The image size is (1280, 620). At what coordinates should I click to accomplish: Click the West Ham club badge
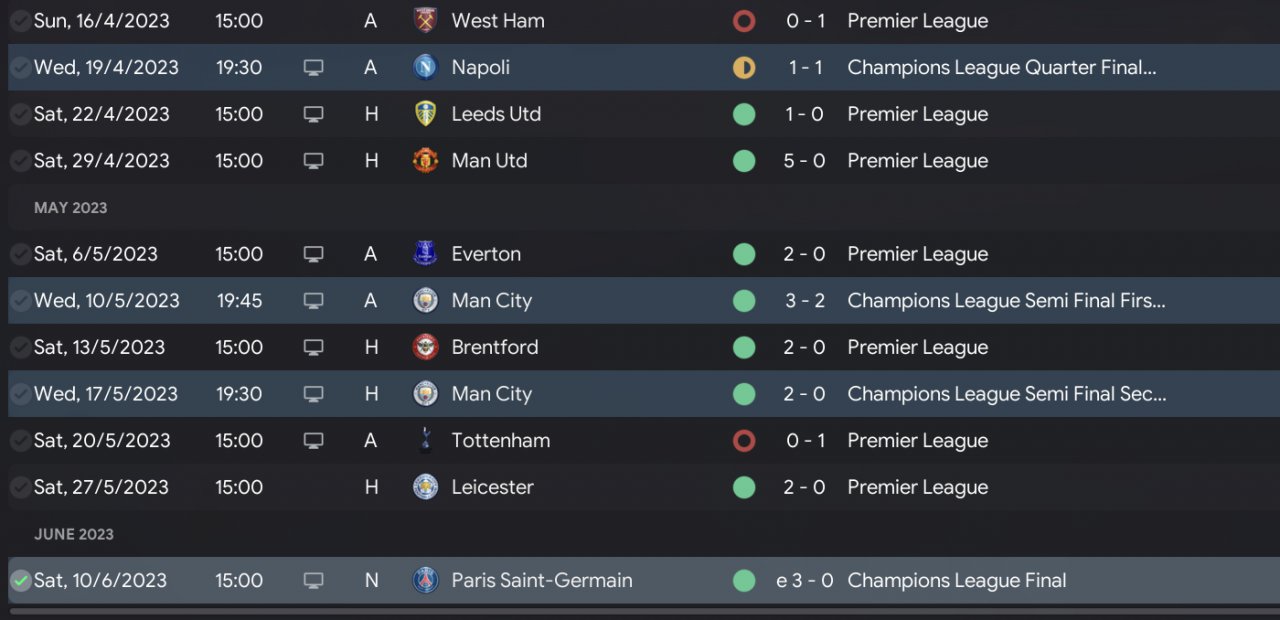click(425, 20)
